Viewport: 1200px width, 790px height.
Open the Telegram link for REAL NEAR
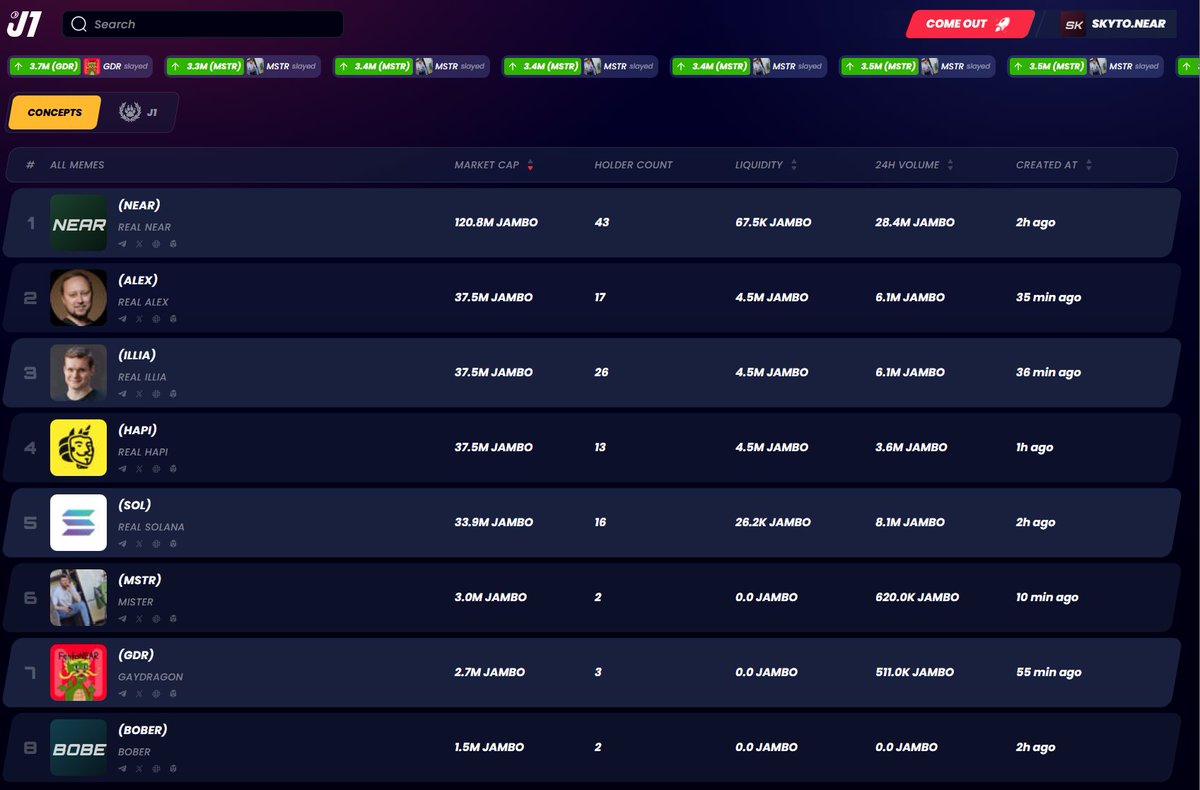123,244
